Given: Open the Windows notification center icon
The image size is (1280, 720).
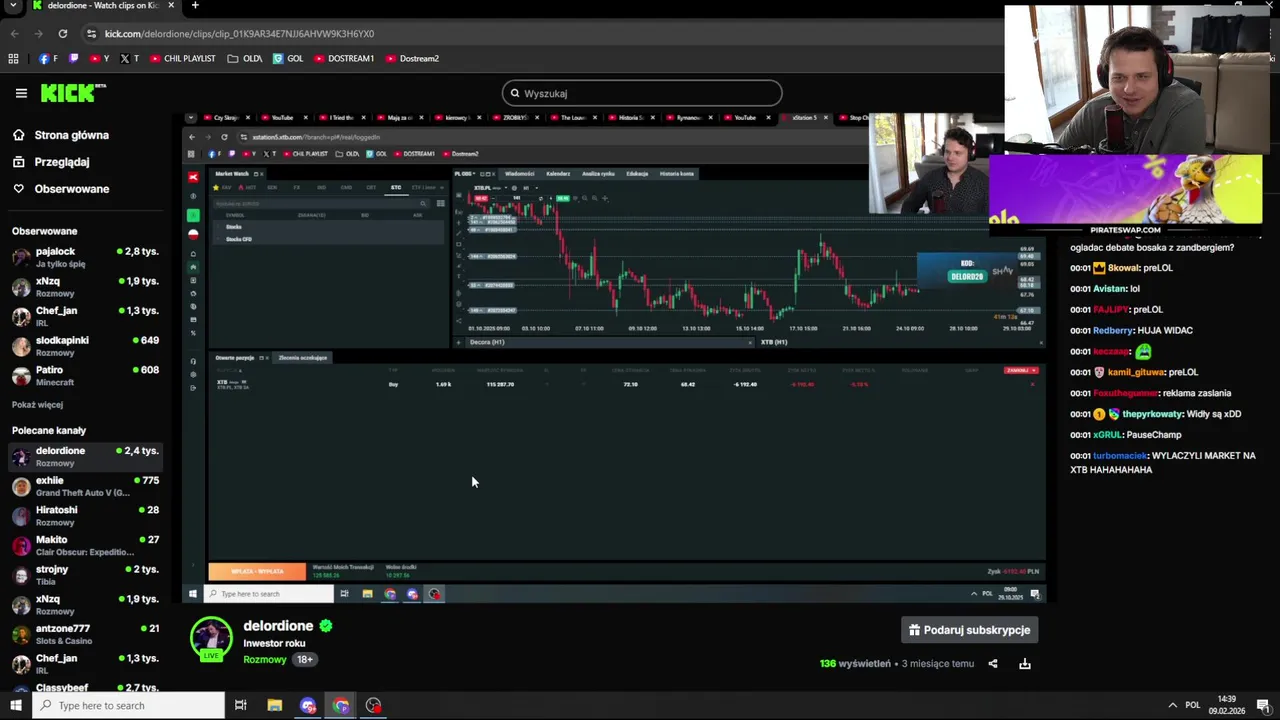Looking at the screenshot, I should [x=1263, y=705].
